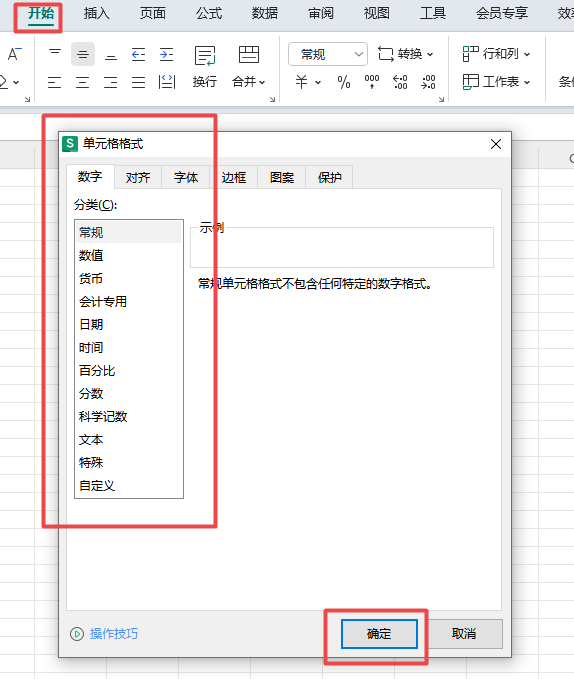Close the 单元格格式 dialog

[x=496, y=144]
